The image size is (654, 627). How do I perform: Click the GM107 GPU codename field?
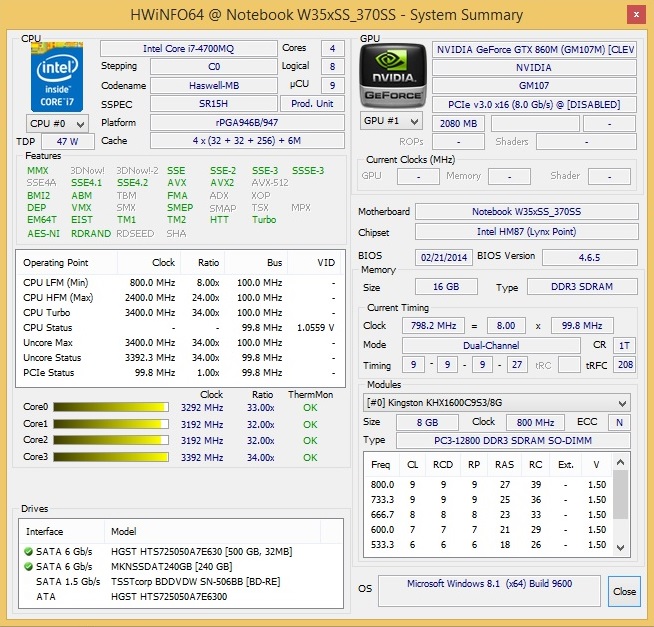[x=534, y=86]
